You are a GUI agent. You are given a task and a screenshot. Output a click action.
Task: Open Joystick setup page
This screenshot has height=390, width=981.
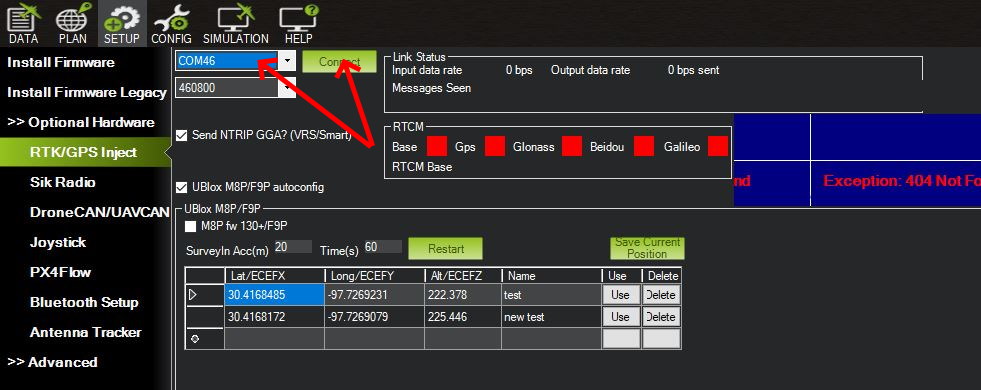coord(58,242)
